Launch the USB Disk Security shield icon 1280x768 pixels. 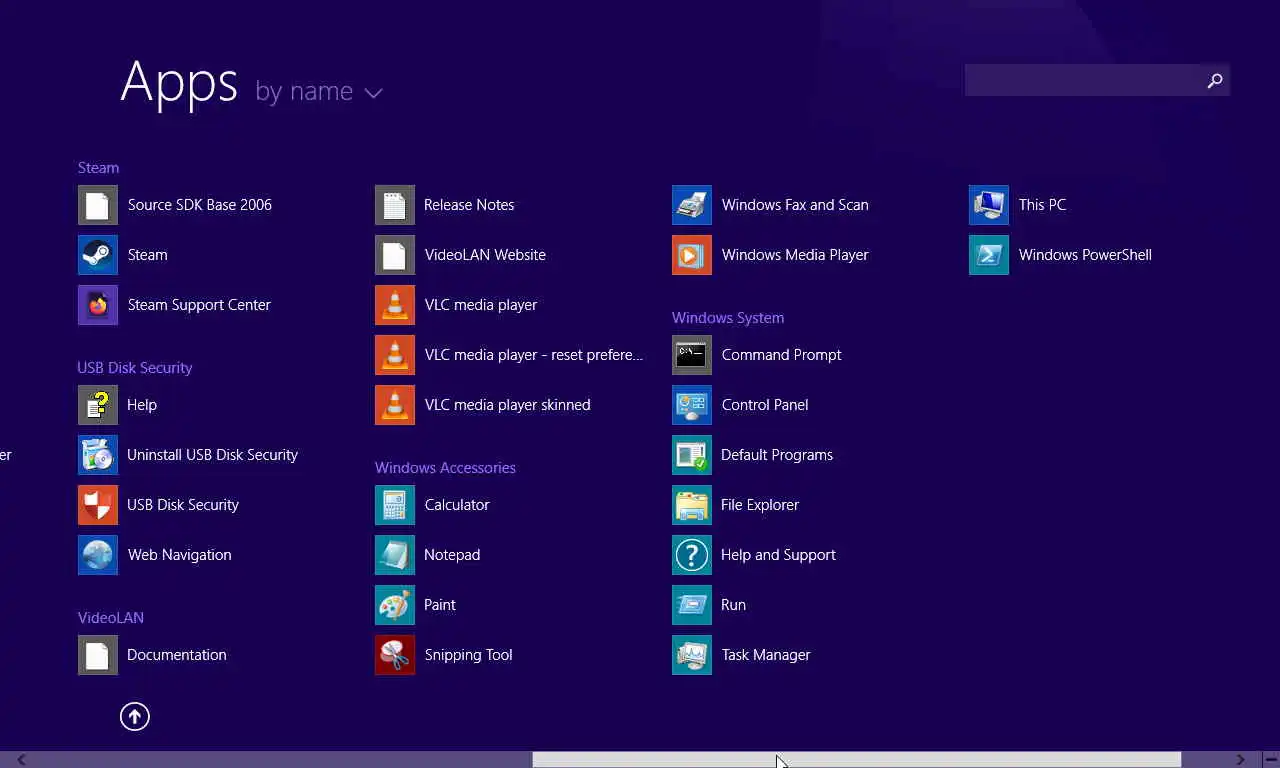(98, 505)
